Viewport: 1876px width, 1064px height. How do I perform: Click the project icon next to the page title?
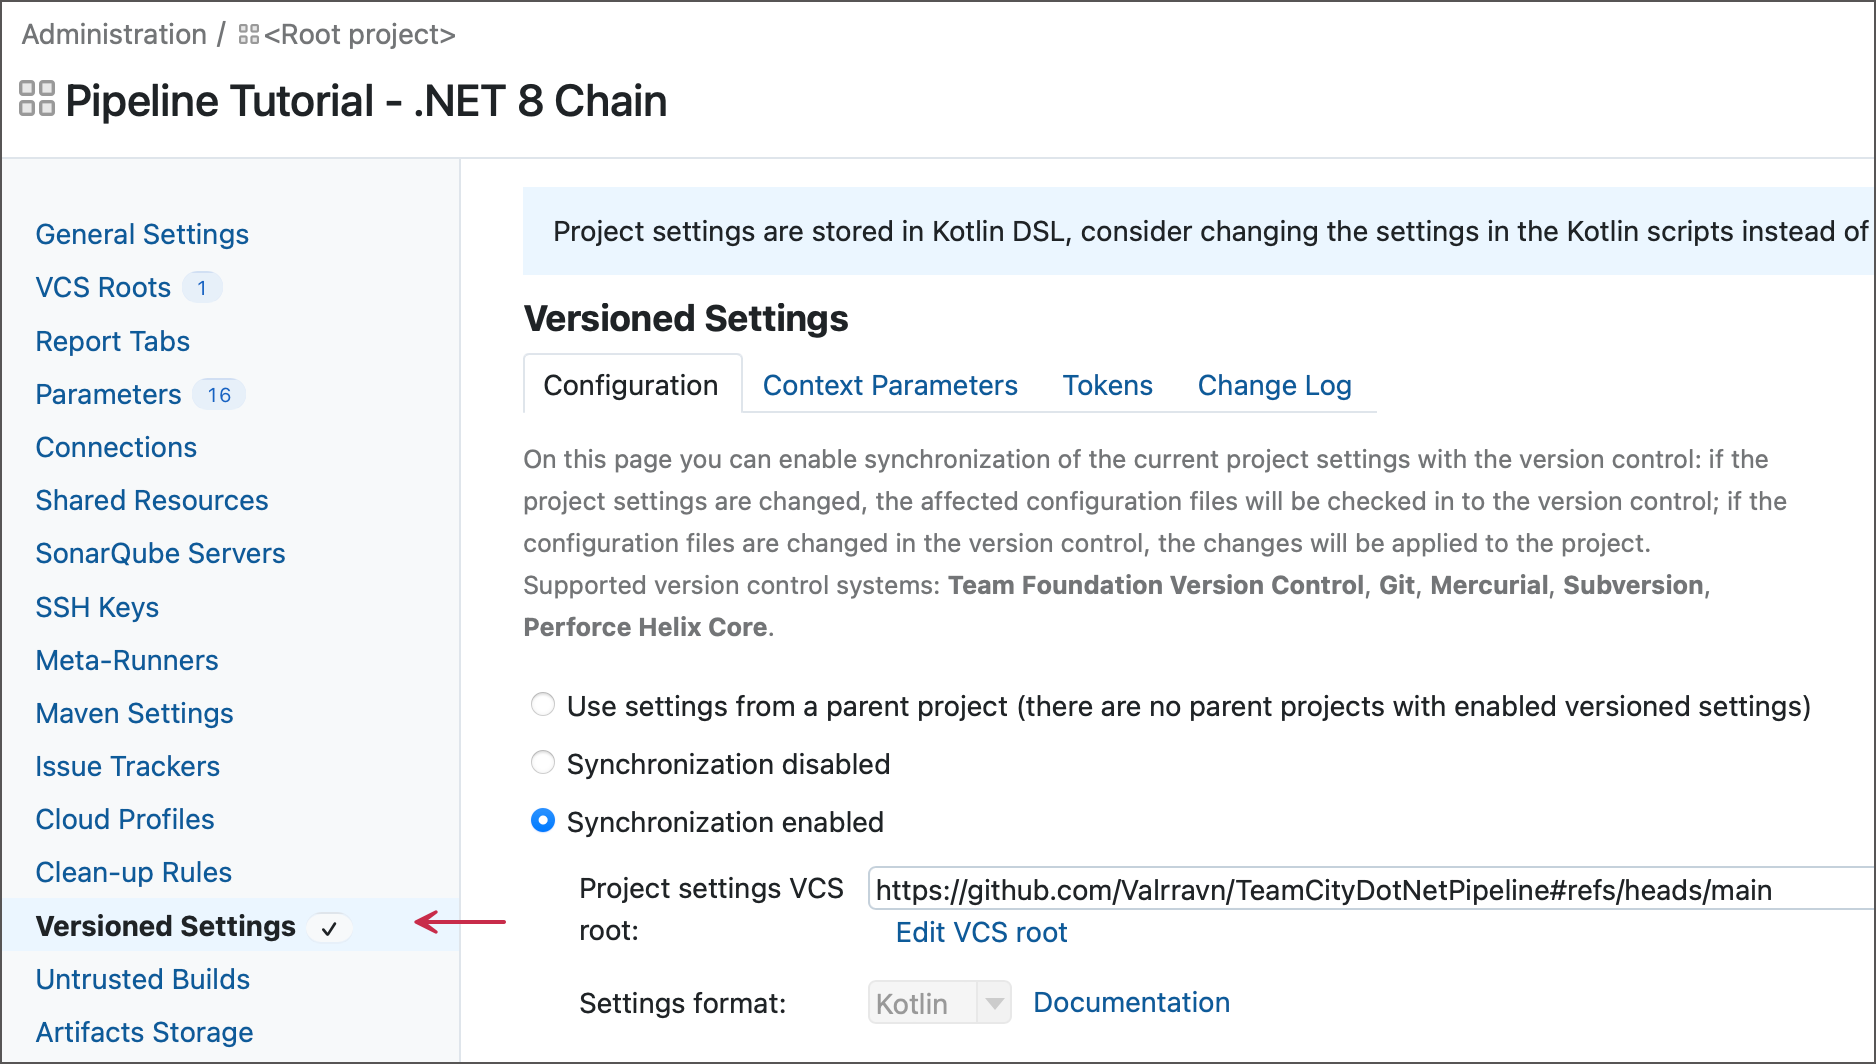[x=36, y=100]
